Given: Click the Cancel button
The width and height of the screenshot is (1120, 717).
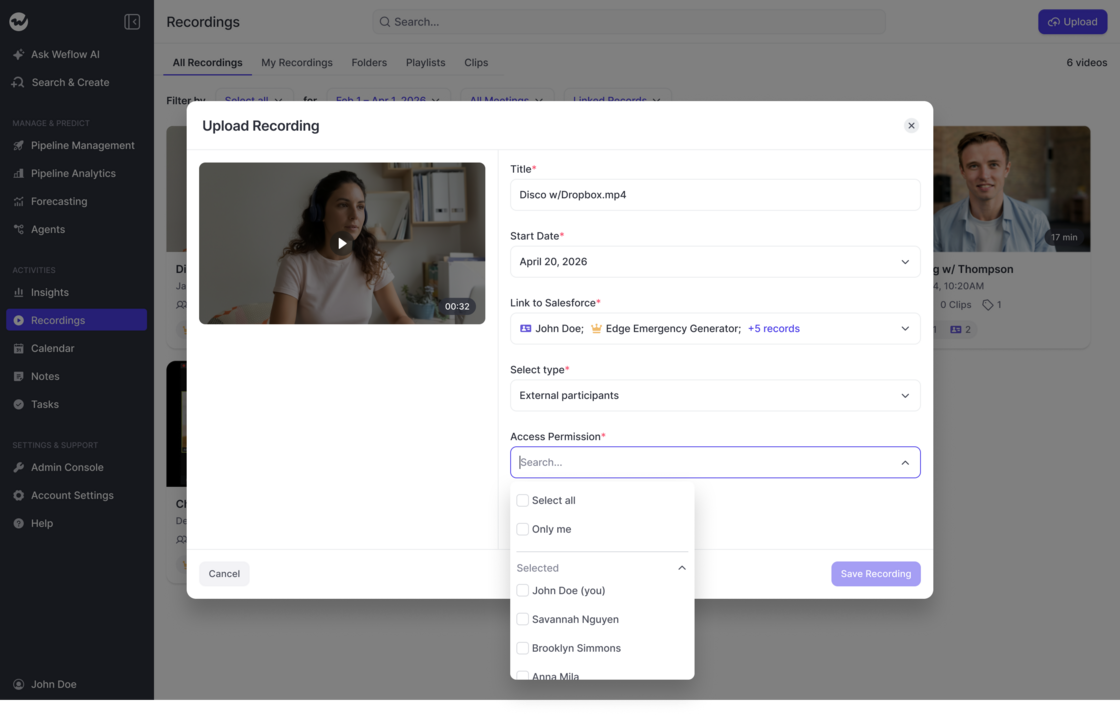Looking at the screenshot, I should click(224, 573).
